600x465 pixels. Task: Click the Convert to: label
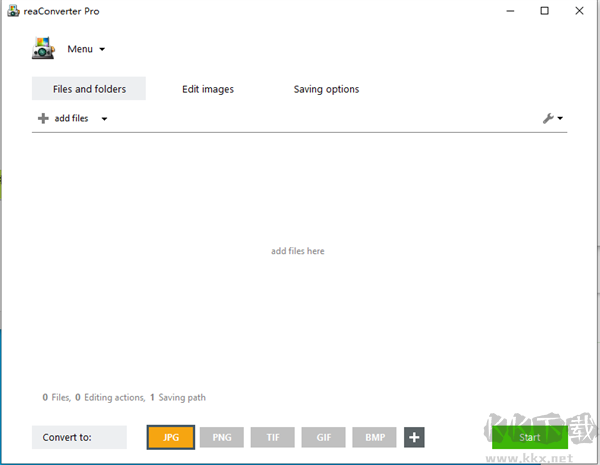pyautogui.click(x=79, y=437)
